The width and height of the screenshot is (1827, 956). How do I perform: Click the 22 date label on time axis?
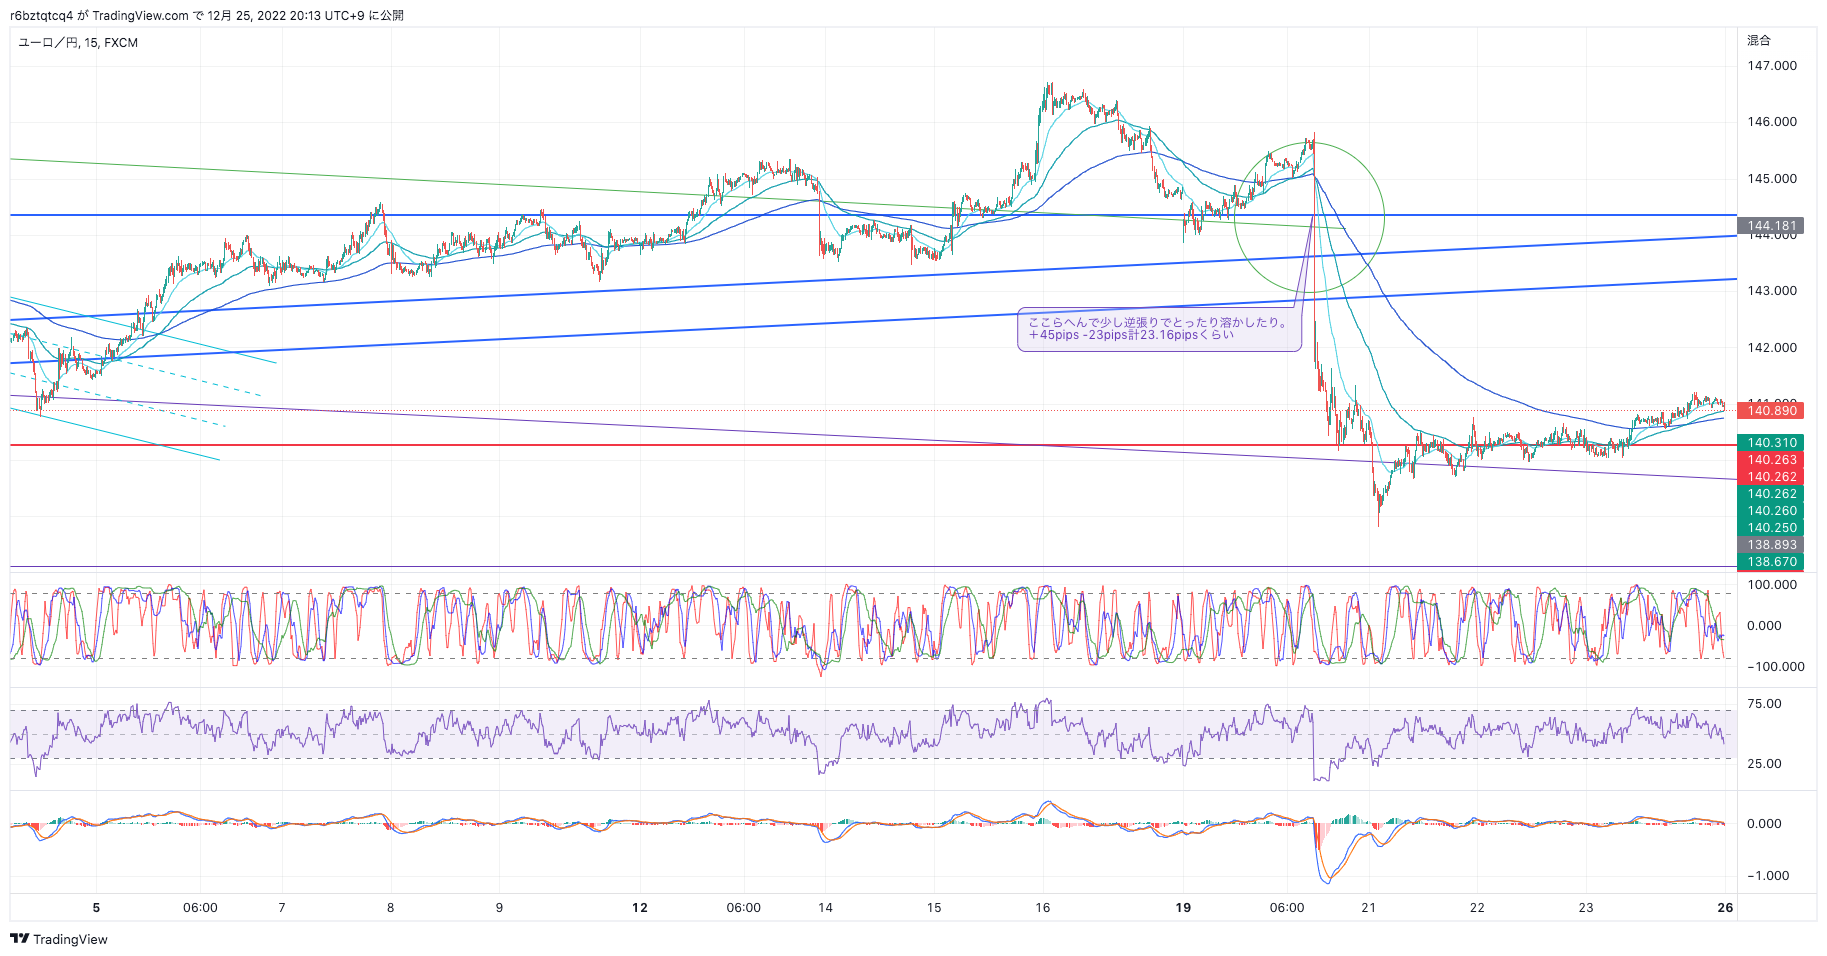click(1477, 908)
